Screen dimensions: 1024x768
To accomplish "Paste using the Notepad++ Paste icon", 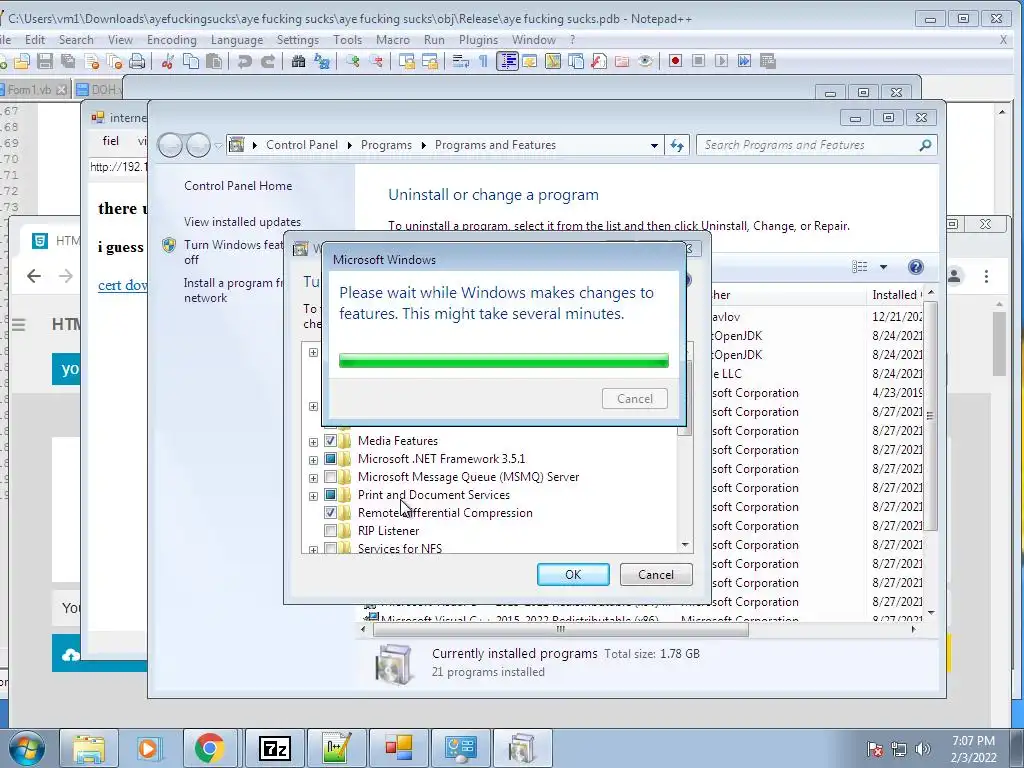I will 214,61.
